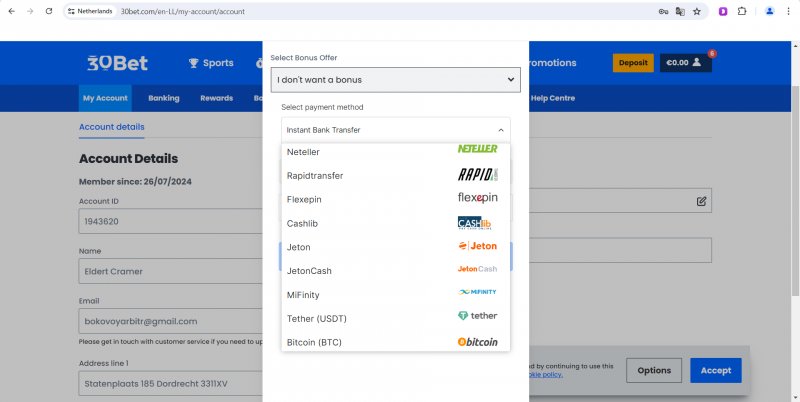Pick the Jeton payment option
The height and width of the screenshot is (402, 800).
point(395,247)
